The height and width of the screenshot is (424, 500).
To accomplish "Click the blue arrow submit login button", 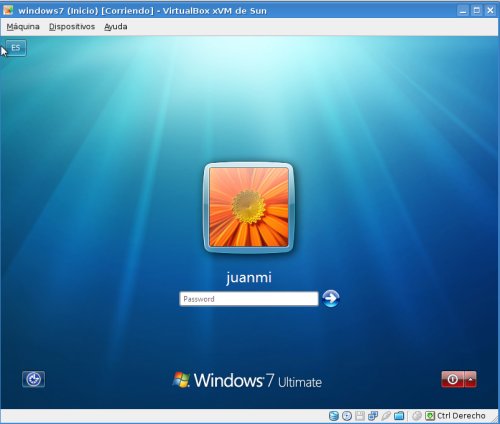I will pos(331,298).
